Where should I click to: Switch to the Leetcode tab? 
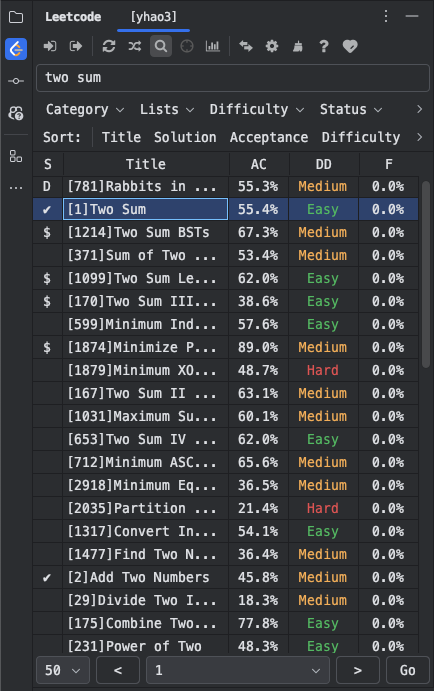coord(73,17)
